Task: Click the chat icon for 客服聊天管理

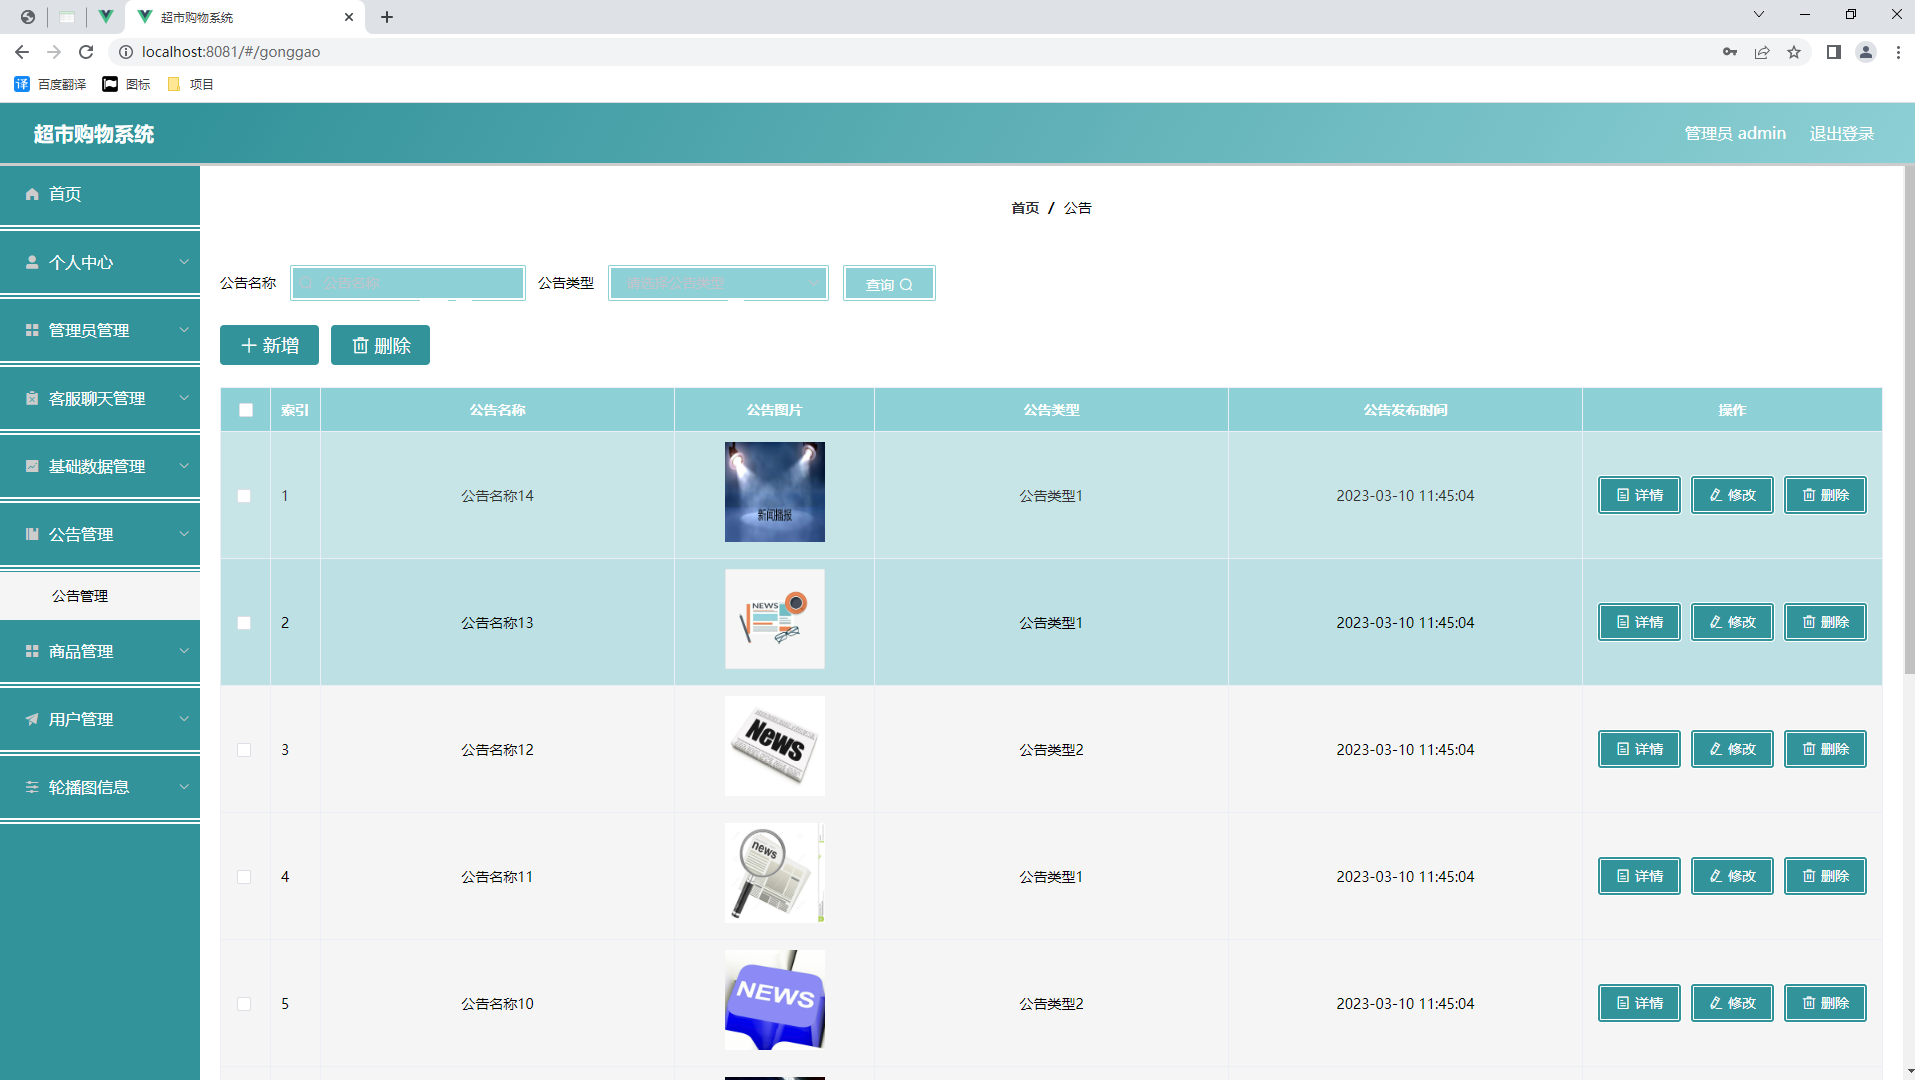Action: coord(31,397)
